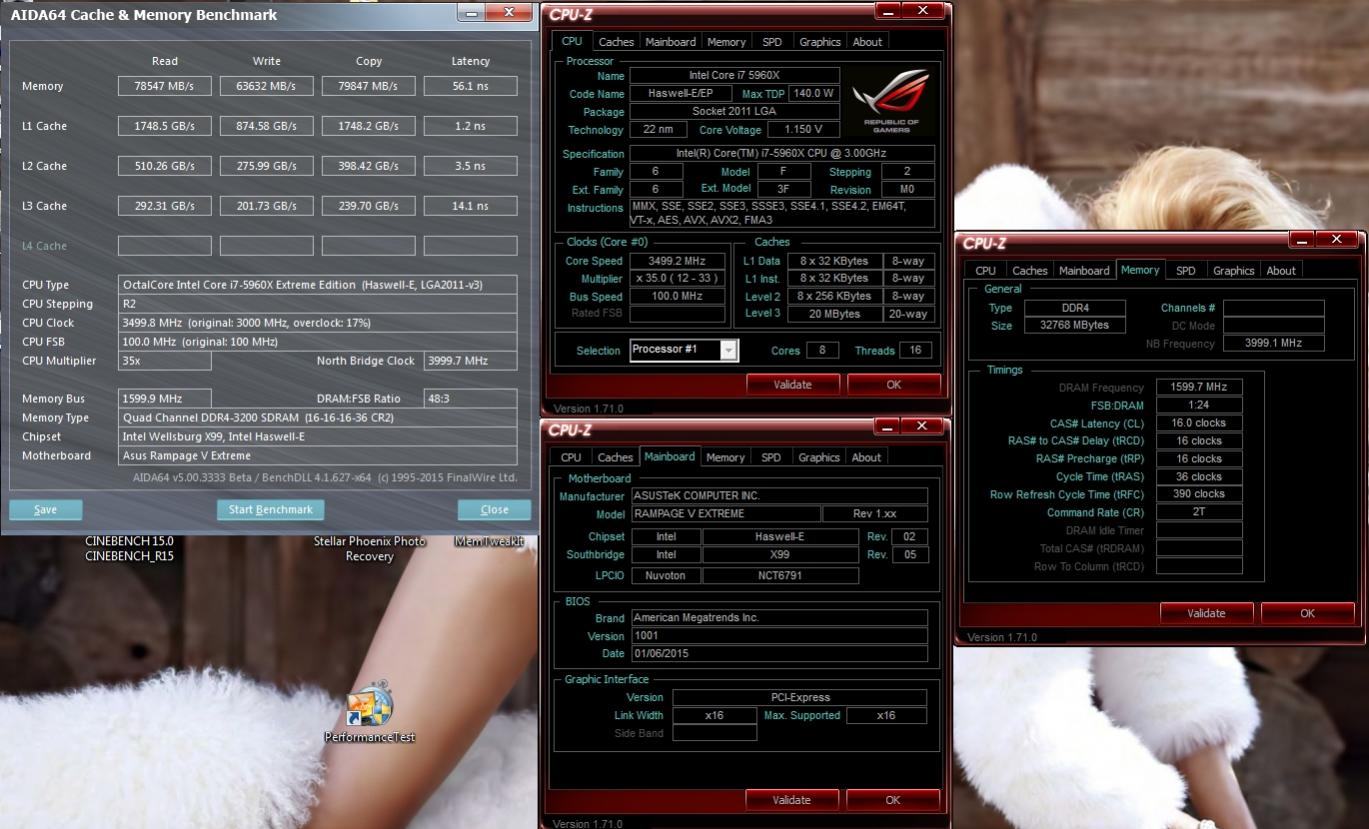Open About tab in top CPU-Z window

pyautogui.click(x=867, y=42)
